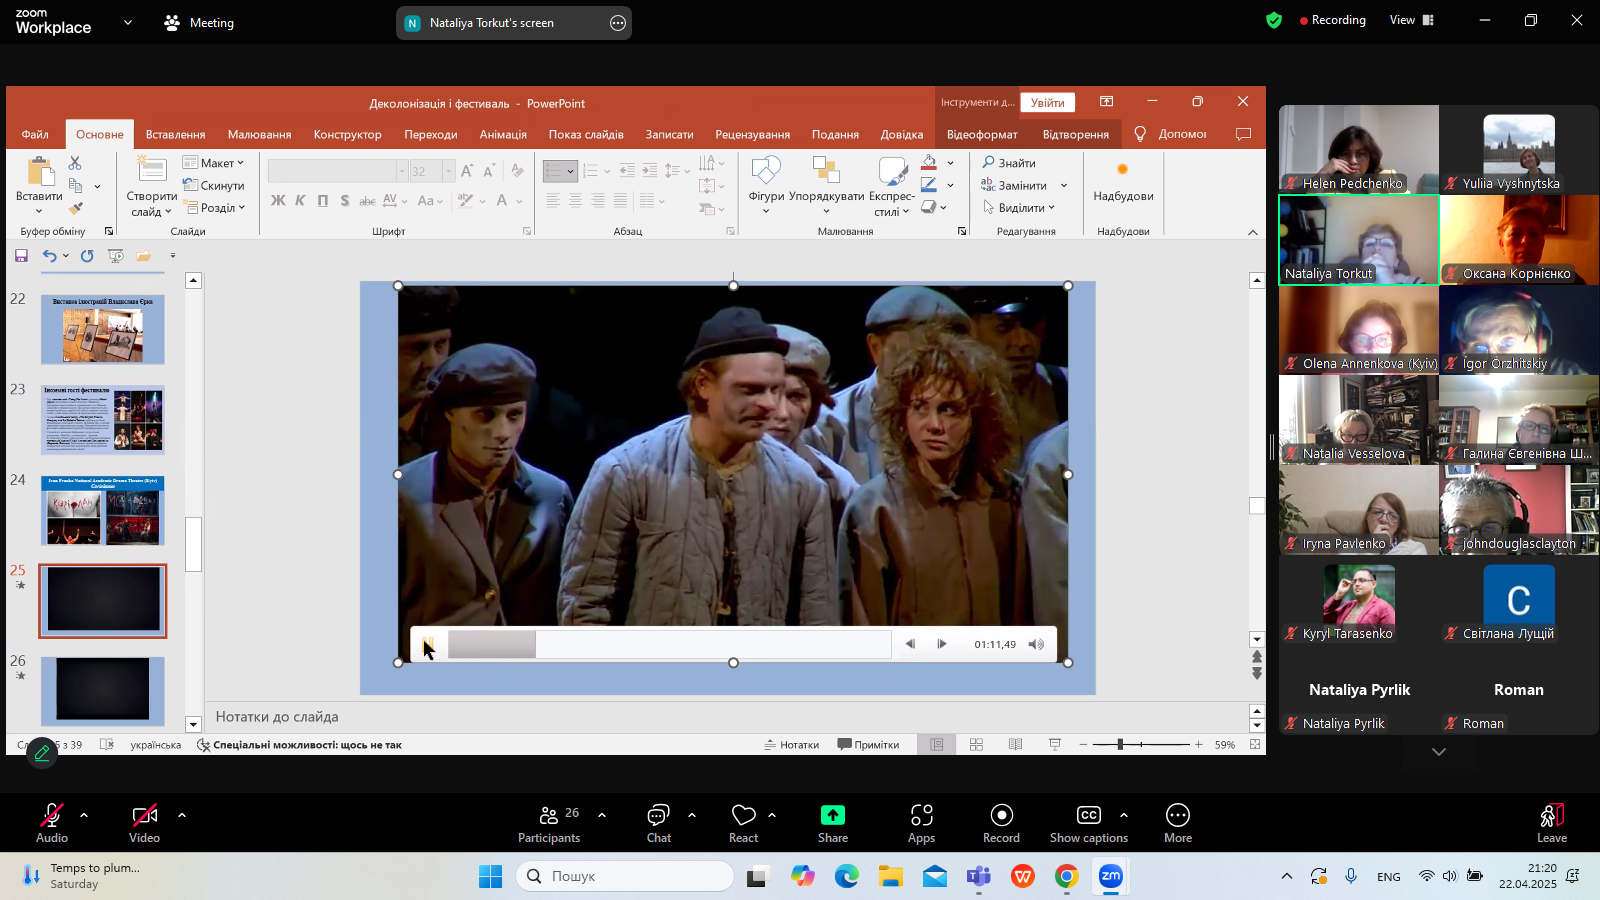This screenshot has width=1600, height=900.
Task: Click the Save icon in quick access toolbar
Action: pyautogui.click(x=21, y=256)
